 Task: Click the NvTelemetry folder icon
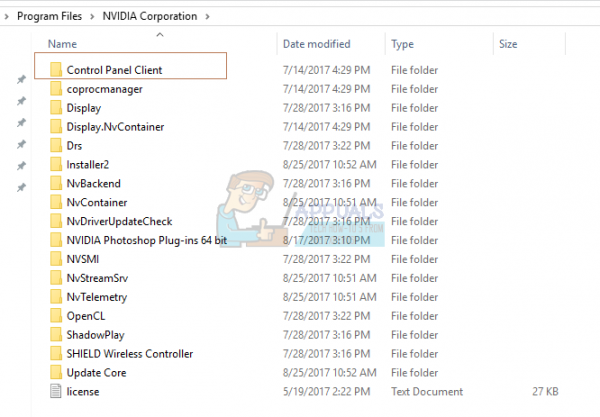56,297
